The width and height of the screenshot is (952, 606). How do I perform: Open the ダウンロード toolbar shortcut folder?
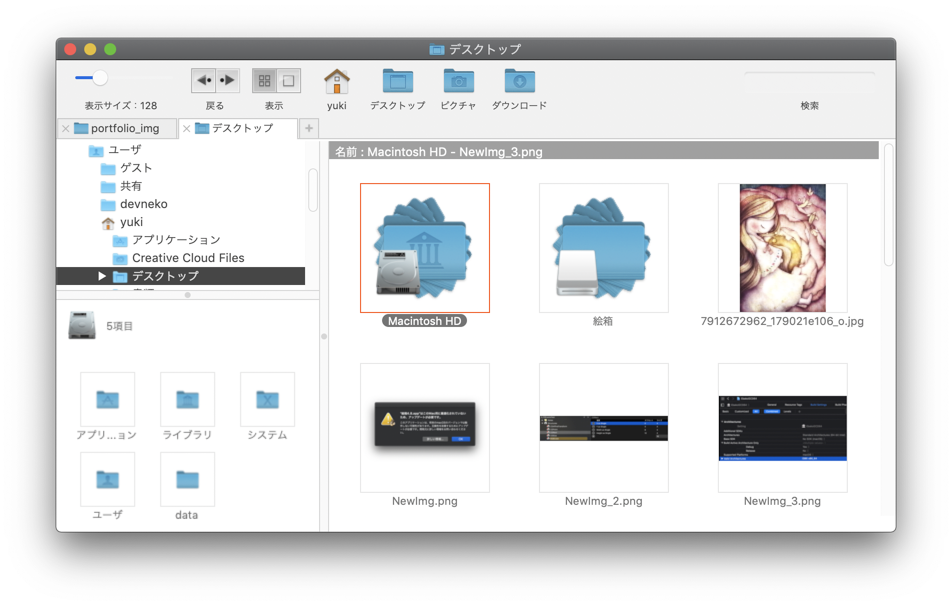(x=520, y=81)
